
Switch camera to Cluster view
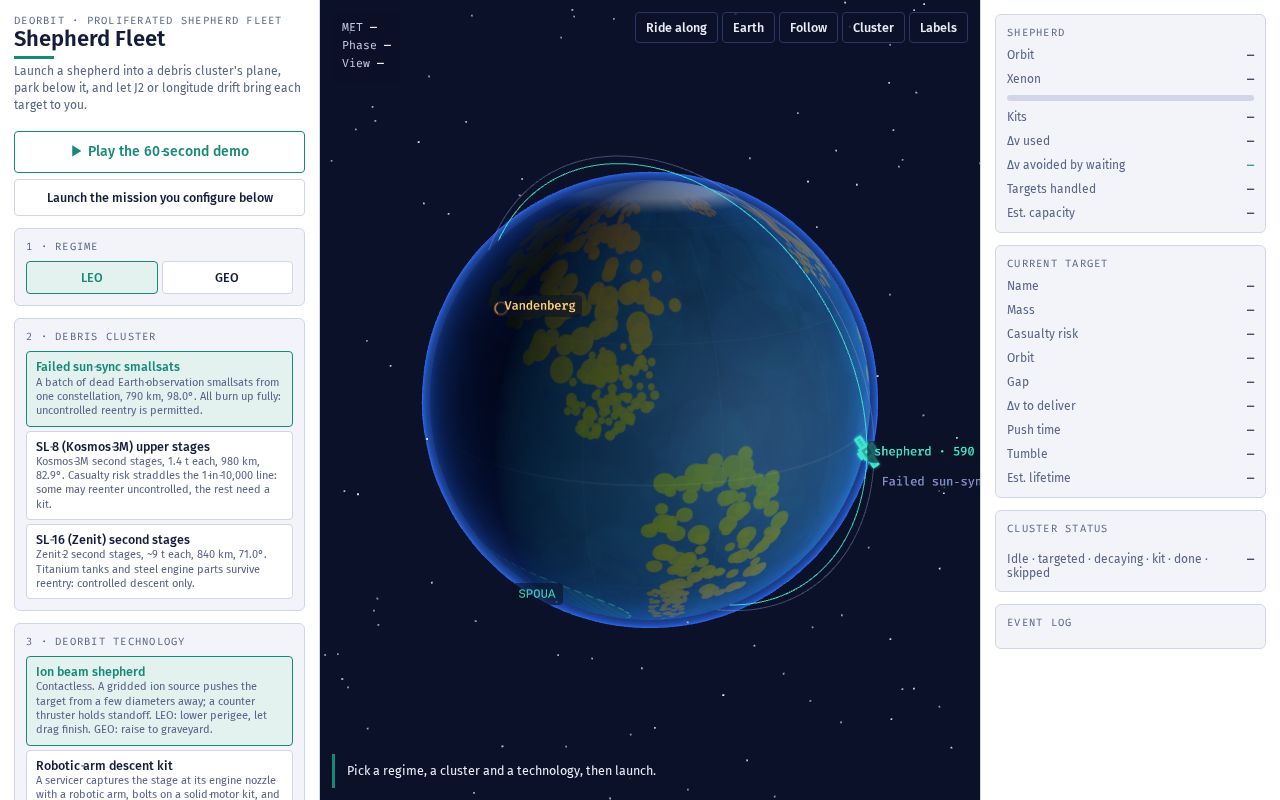[873, 28]
